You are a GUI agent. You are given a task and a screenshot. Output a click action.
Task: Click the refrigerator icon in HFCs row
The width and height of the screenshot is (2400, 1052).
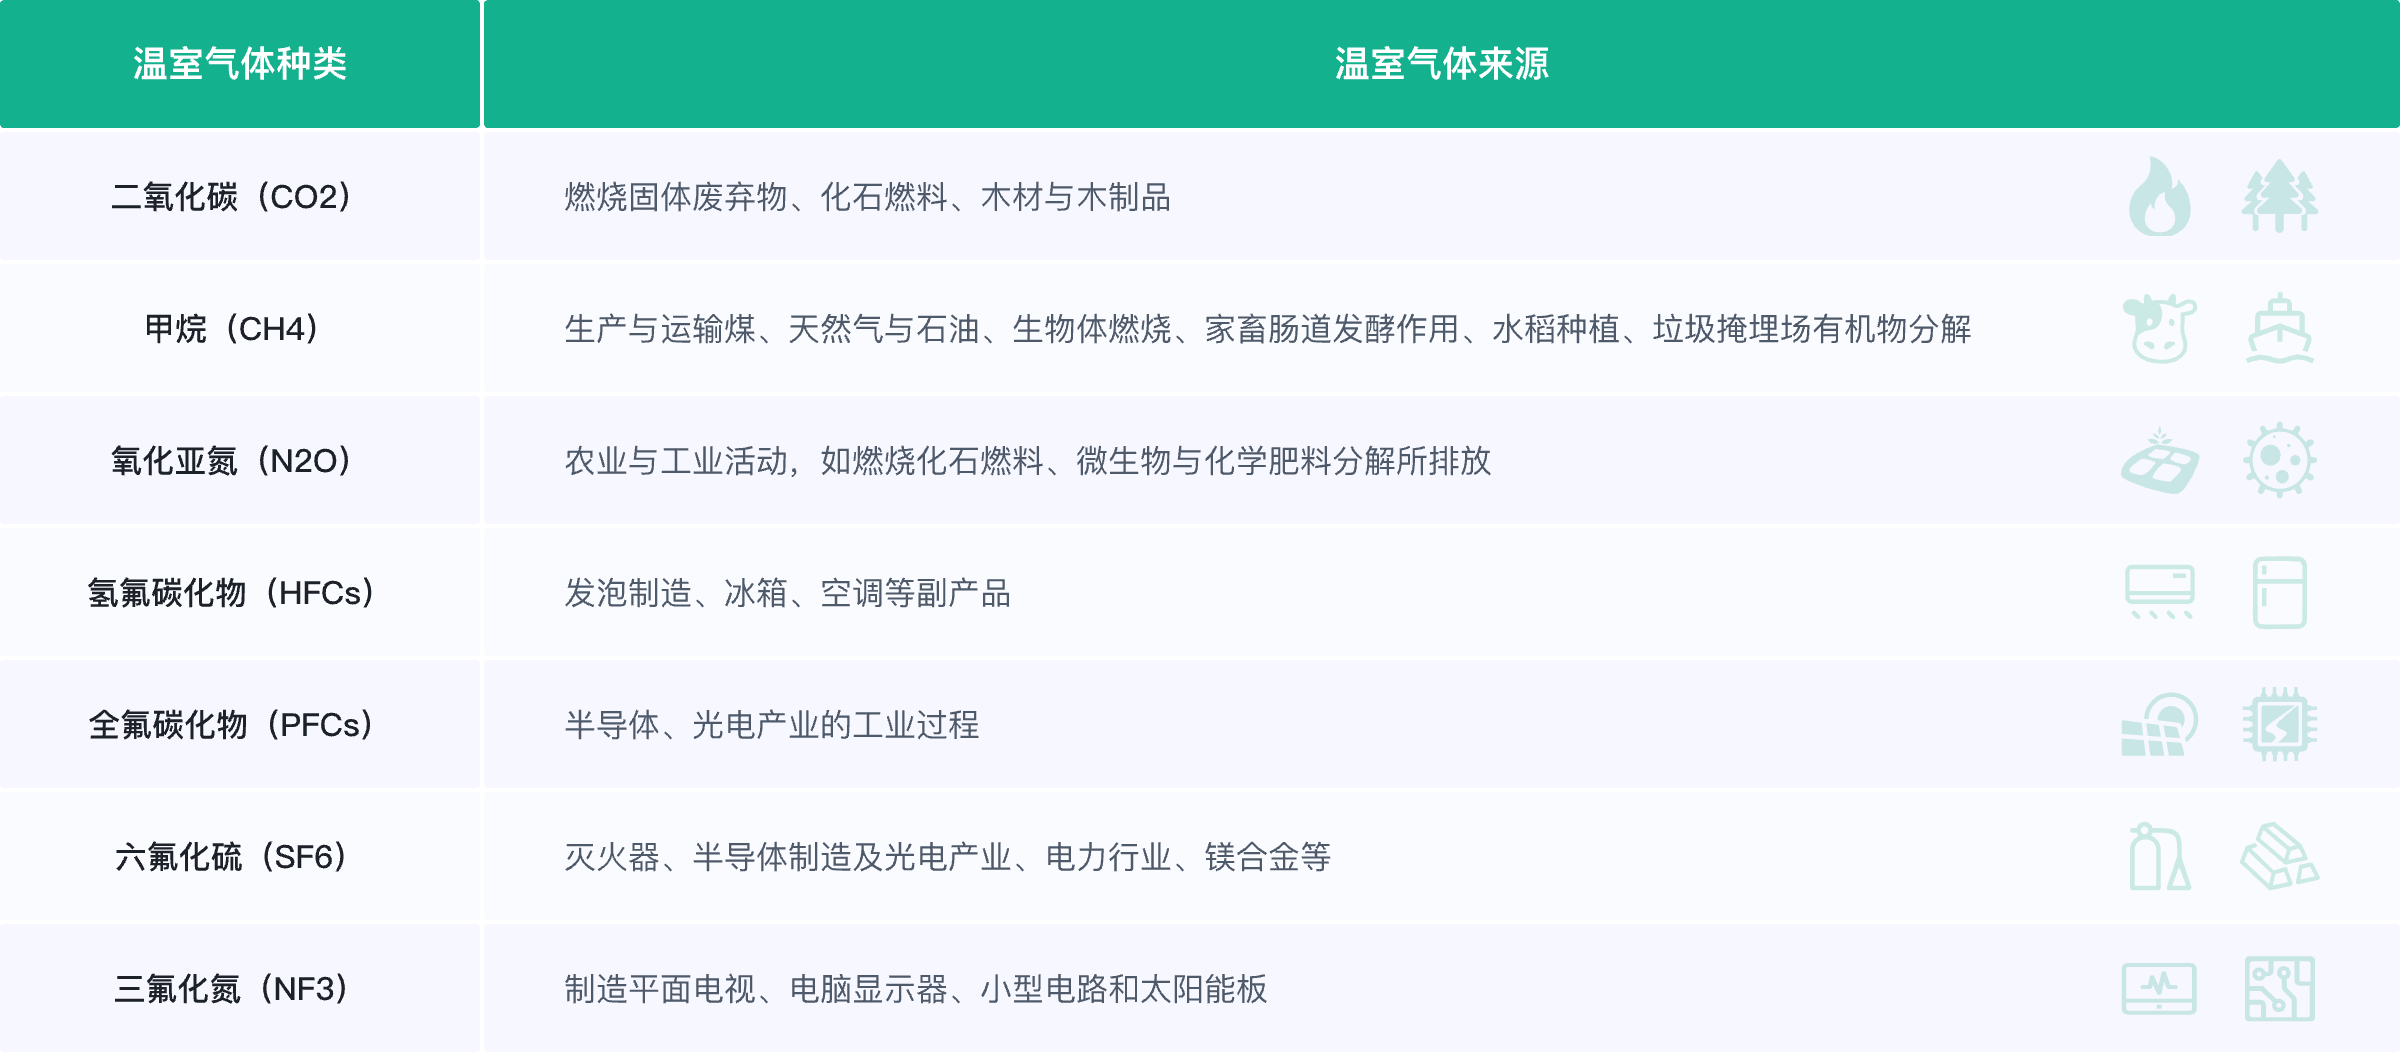[2280, 592]
